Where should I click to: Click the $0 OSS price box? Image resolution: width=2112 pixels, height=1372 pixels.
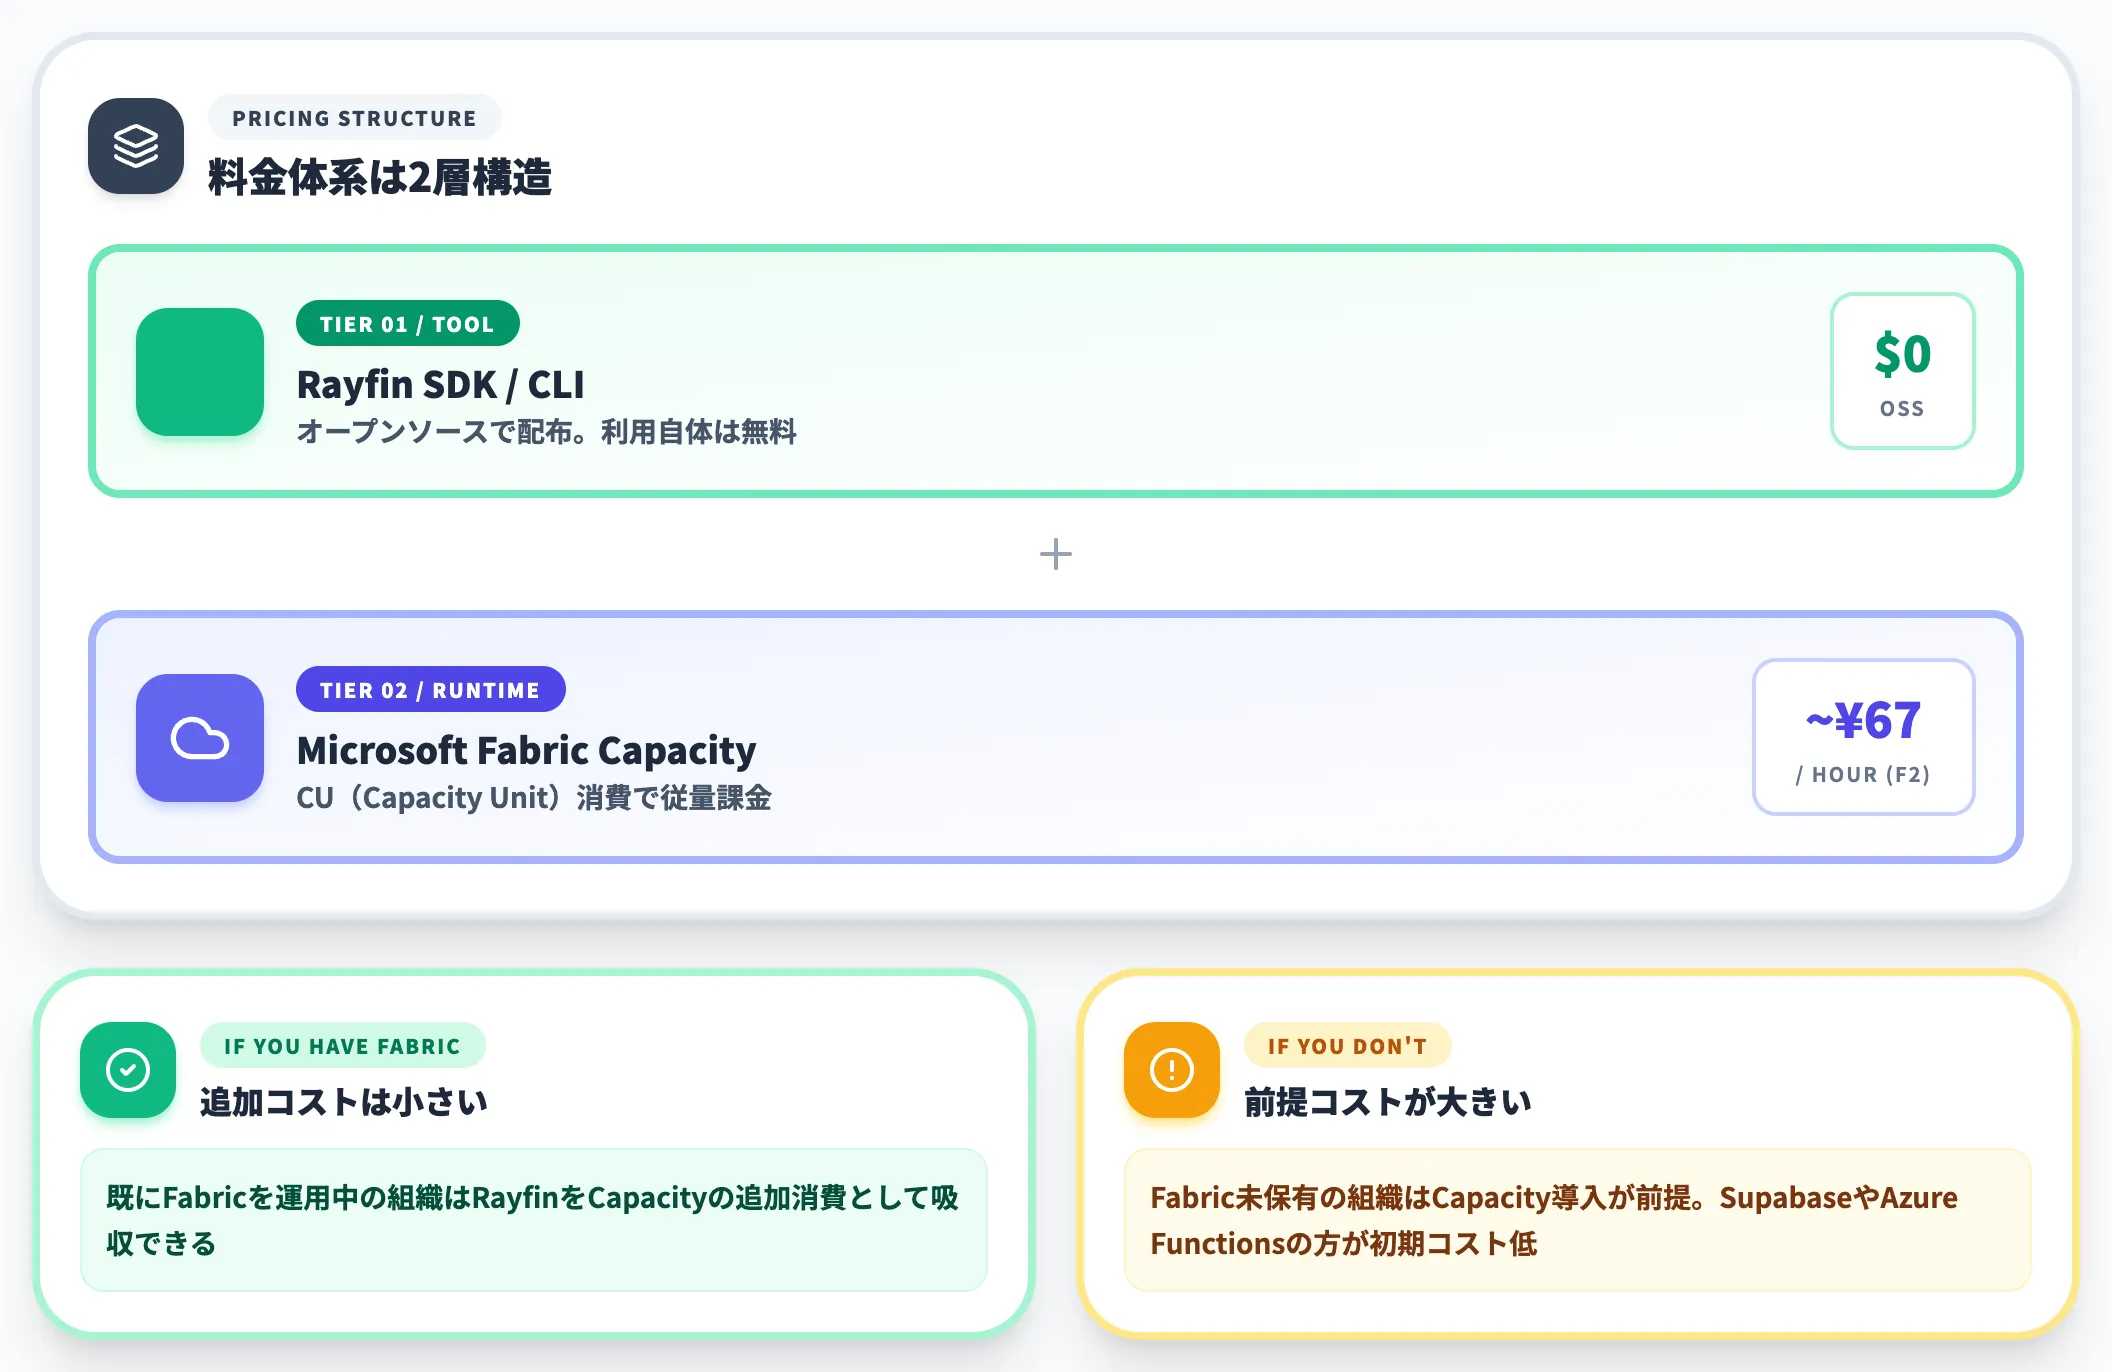[x=1902, y=371]
